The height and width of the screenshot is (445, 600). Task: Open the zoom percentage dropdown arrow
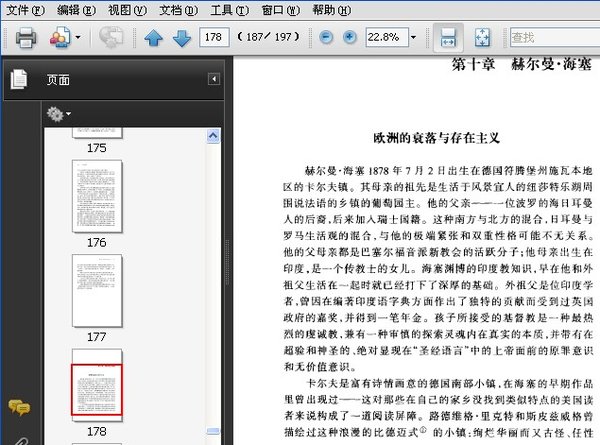point(413,37)
